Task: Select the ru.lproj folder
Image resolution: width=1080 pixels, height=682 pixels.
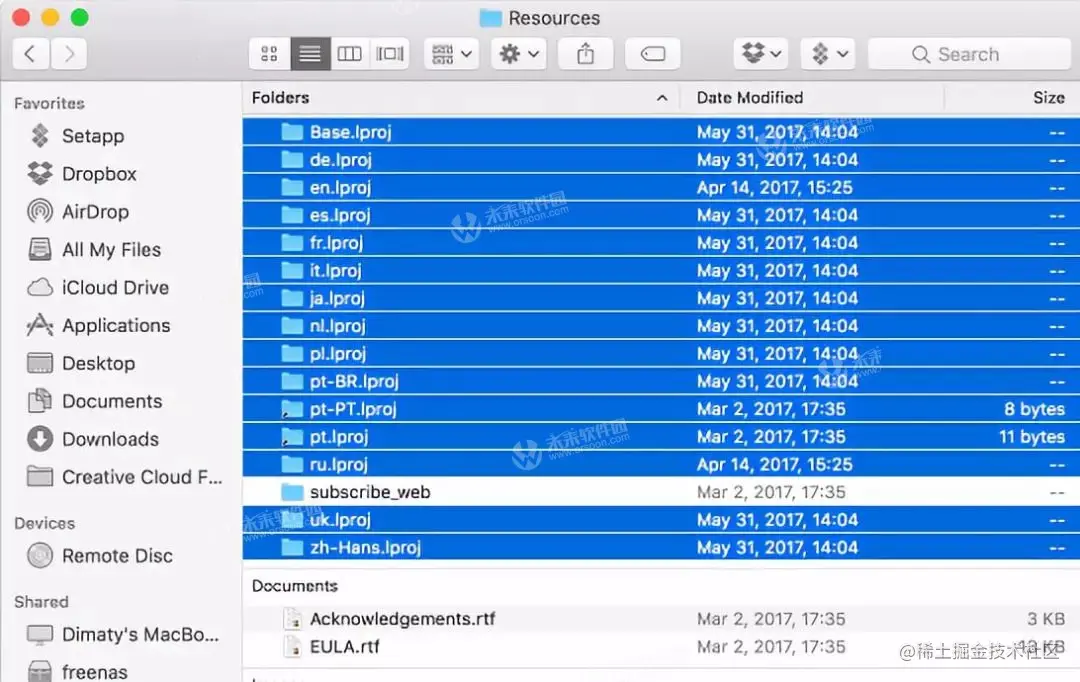Action: [x=661, y=464]
